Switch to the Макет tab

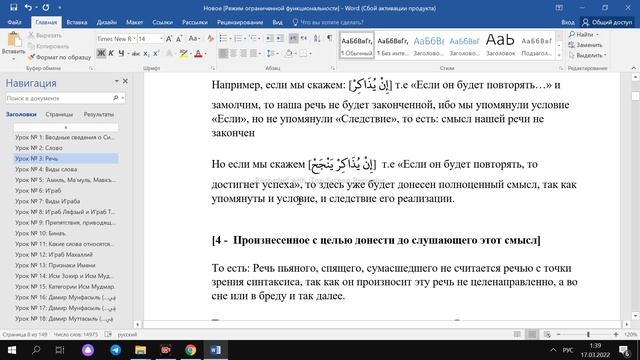click(x=134, y=22)
